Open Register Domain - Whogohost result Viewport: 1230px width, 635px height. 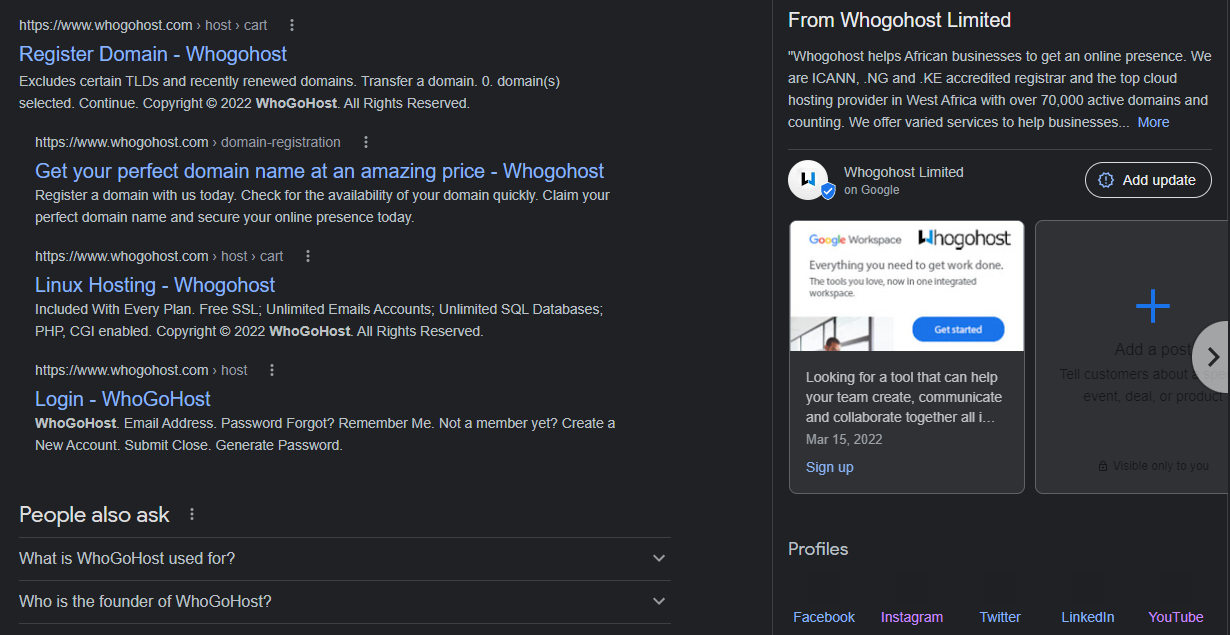click(153, 54)
